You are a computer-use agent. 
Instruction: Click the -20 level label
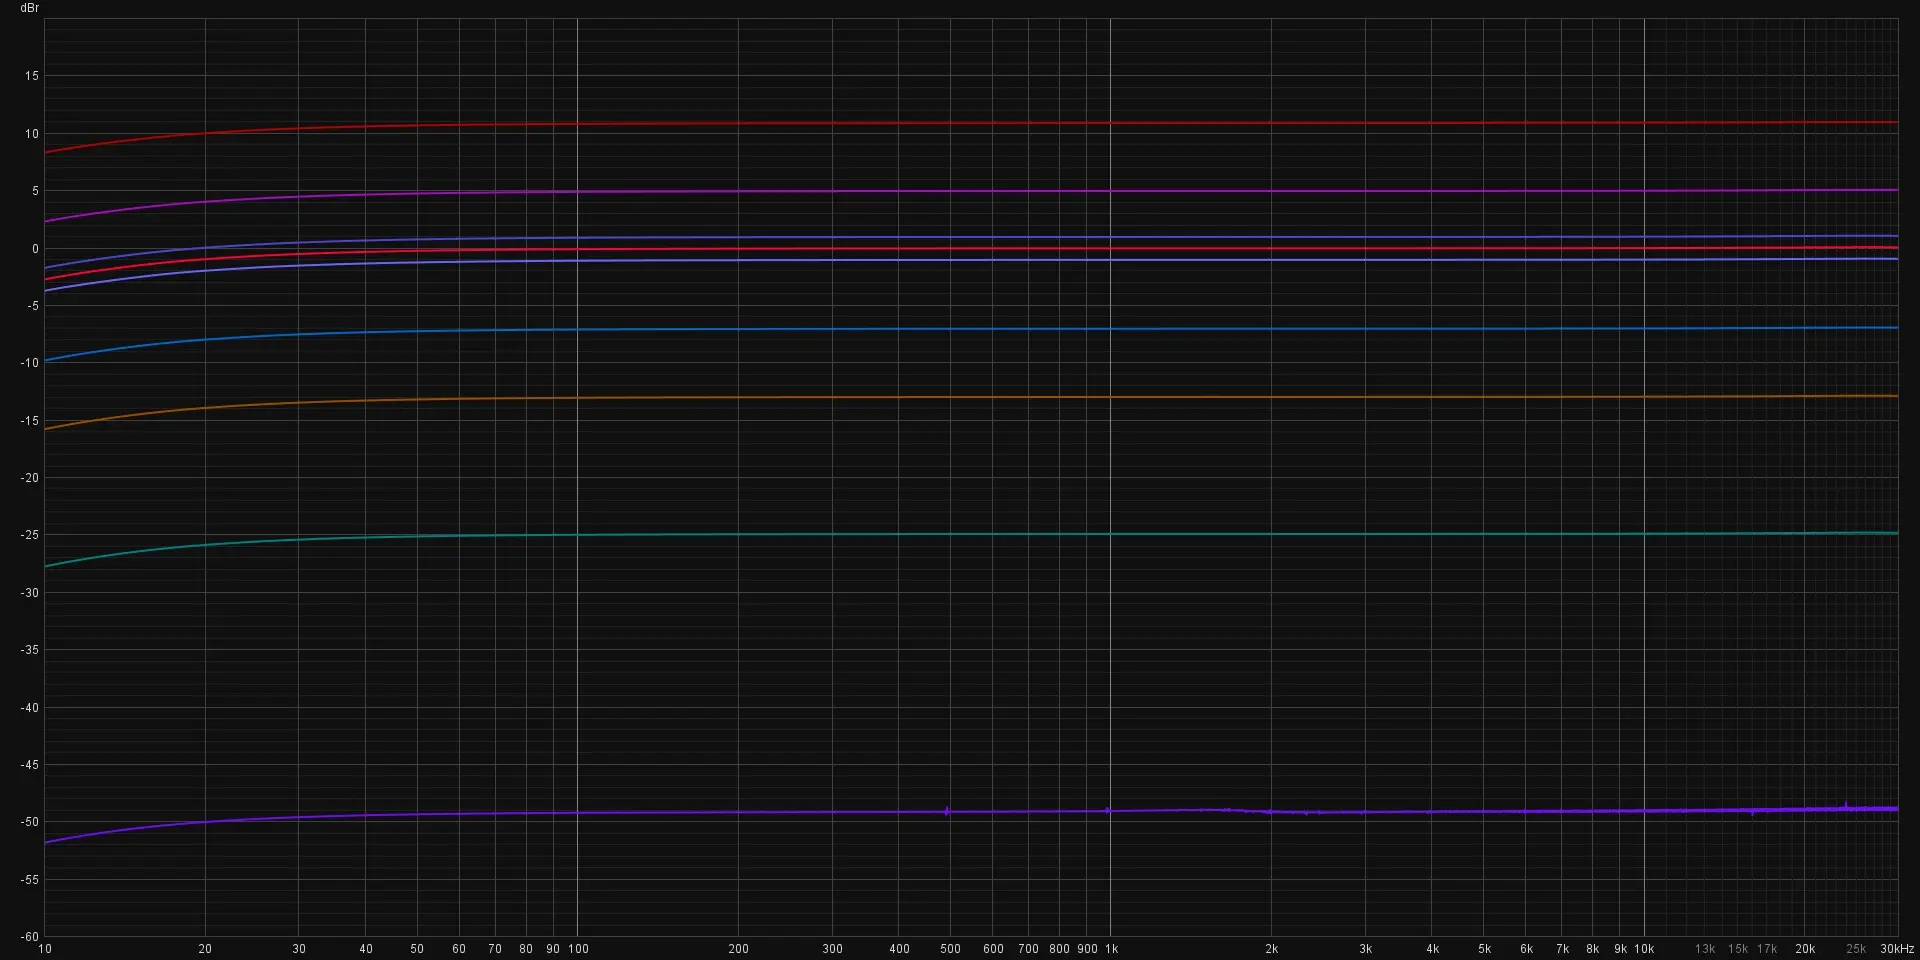(x=30, y=478)
